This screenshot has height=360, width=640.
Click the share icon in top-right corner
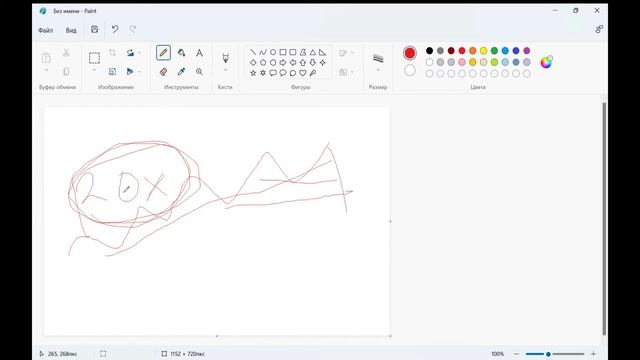click(599, 29)
